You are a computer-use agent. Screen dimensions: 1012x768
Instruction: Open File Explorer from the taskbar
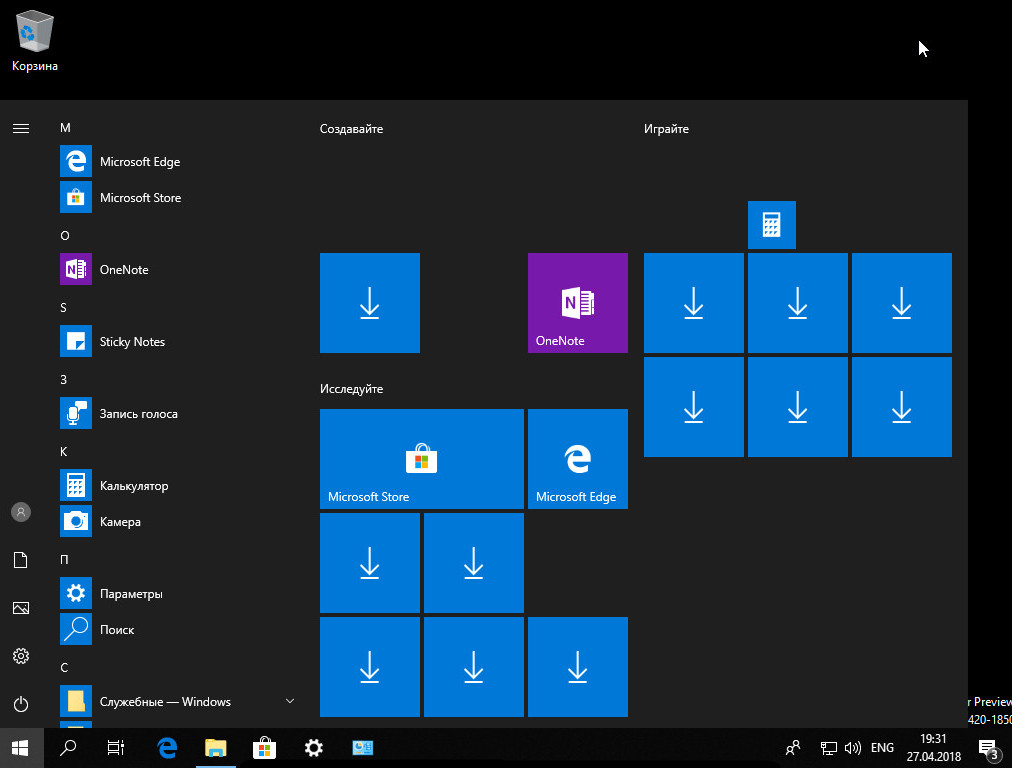[x=216, y=748]
